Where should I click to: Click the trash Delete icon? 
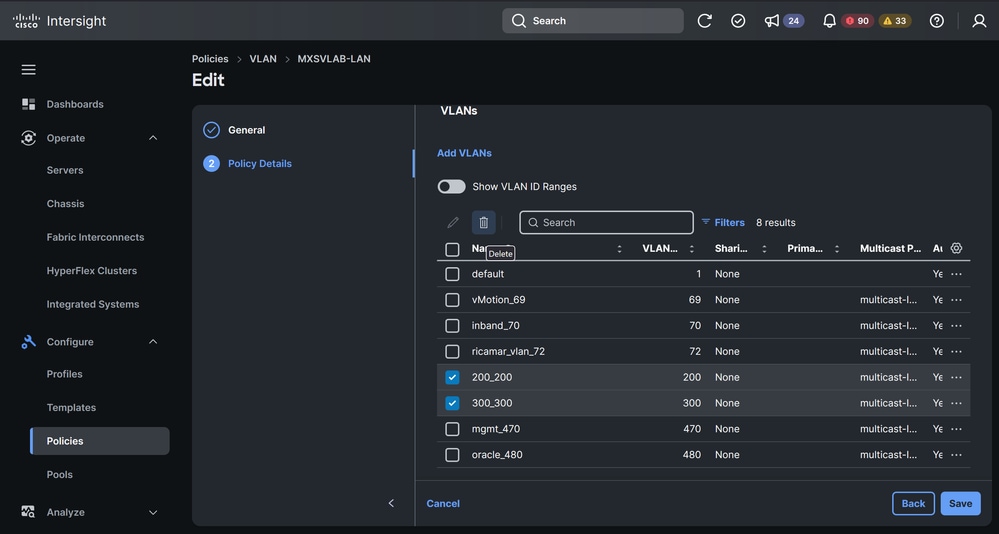click(x=484, y=222)
